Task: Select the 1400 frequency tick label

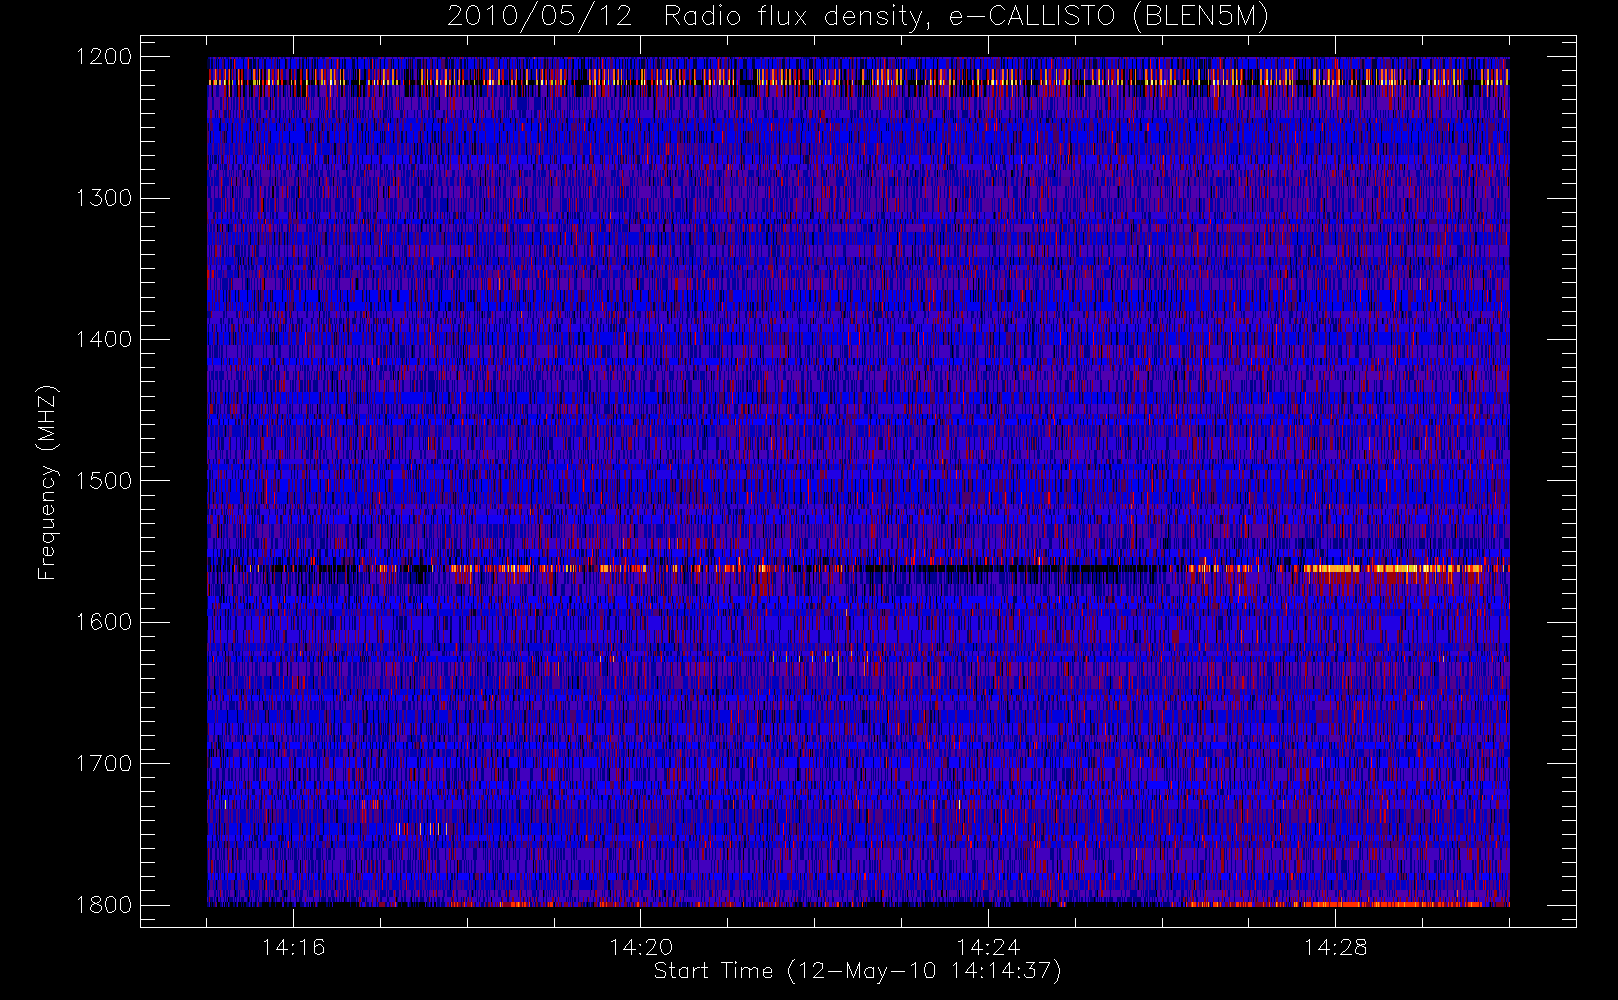Action: (104, 339)
